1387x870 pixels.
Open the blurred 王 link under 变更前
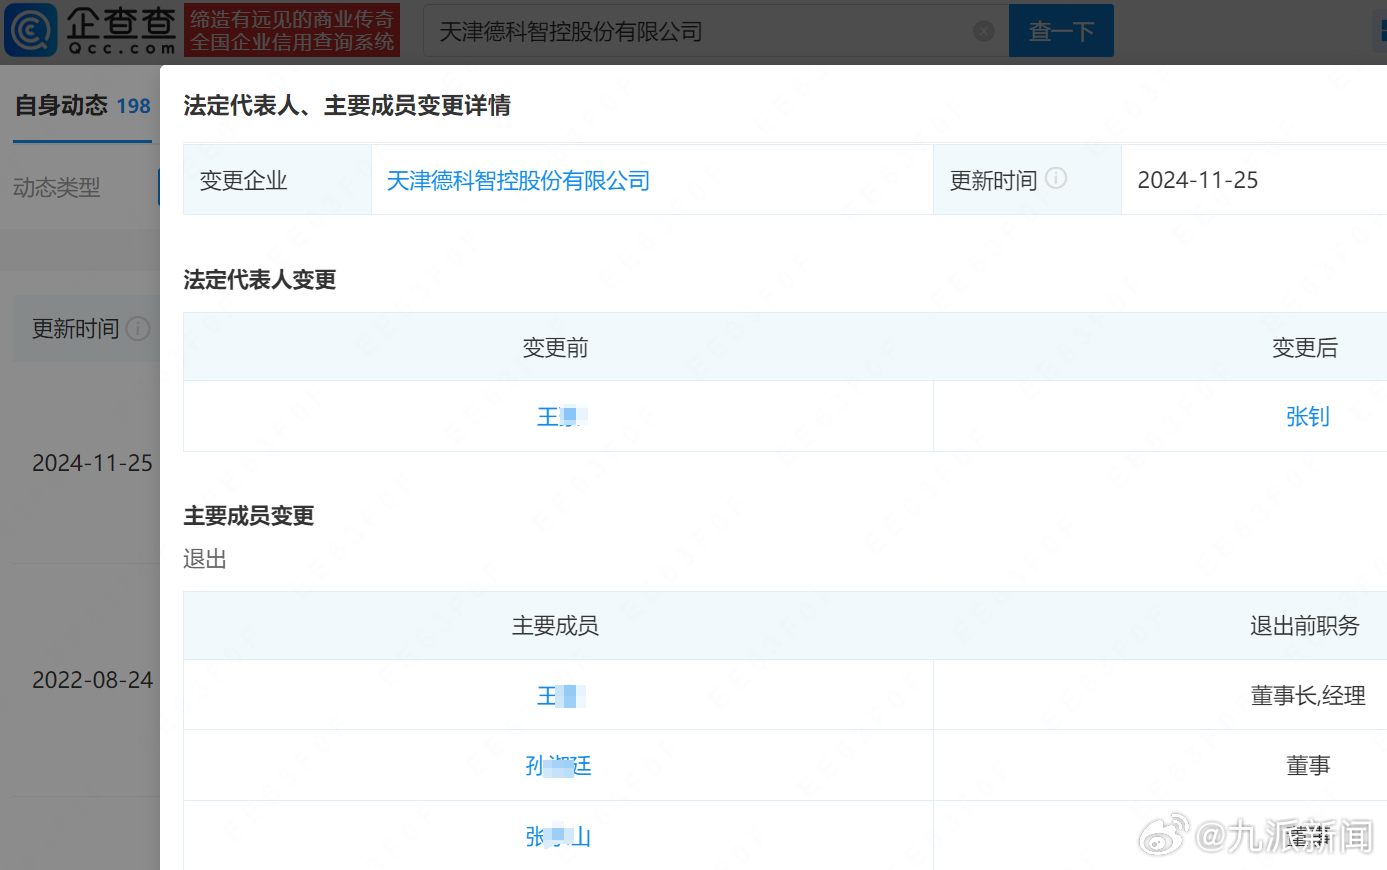pyautogui.click(x=561, y=417)
